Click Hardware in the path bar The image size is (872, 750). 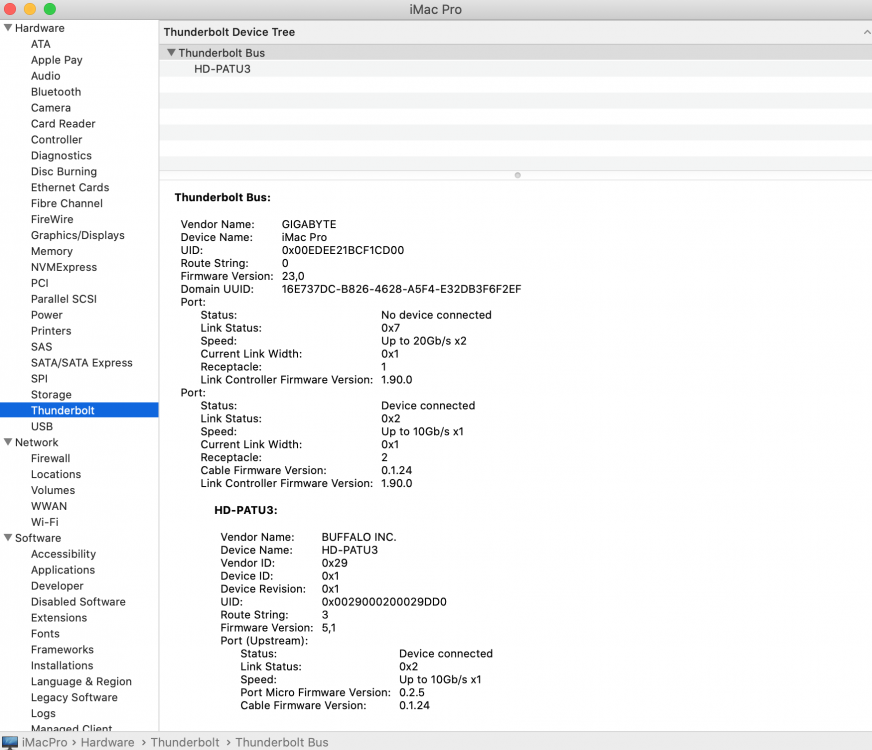point(107,742)
